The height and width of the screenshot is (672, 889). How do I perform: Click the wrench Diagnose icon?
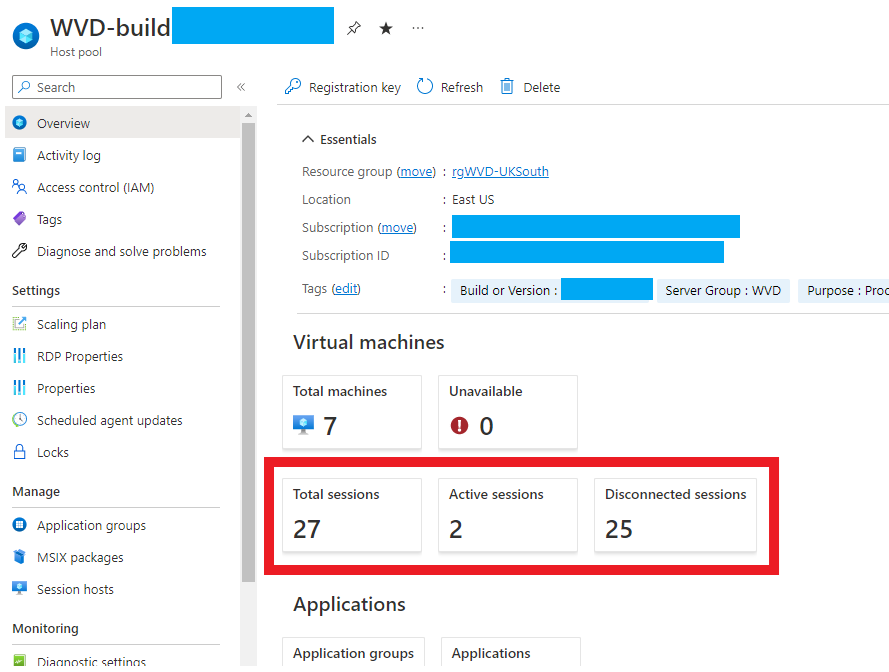click(x=19, y=251)
